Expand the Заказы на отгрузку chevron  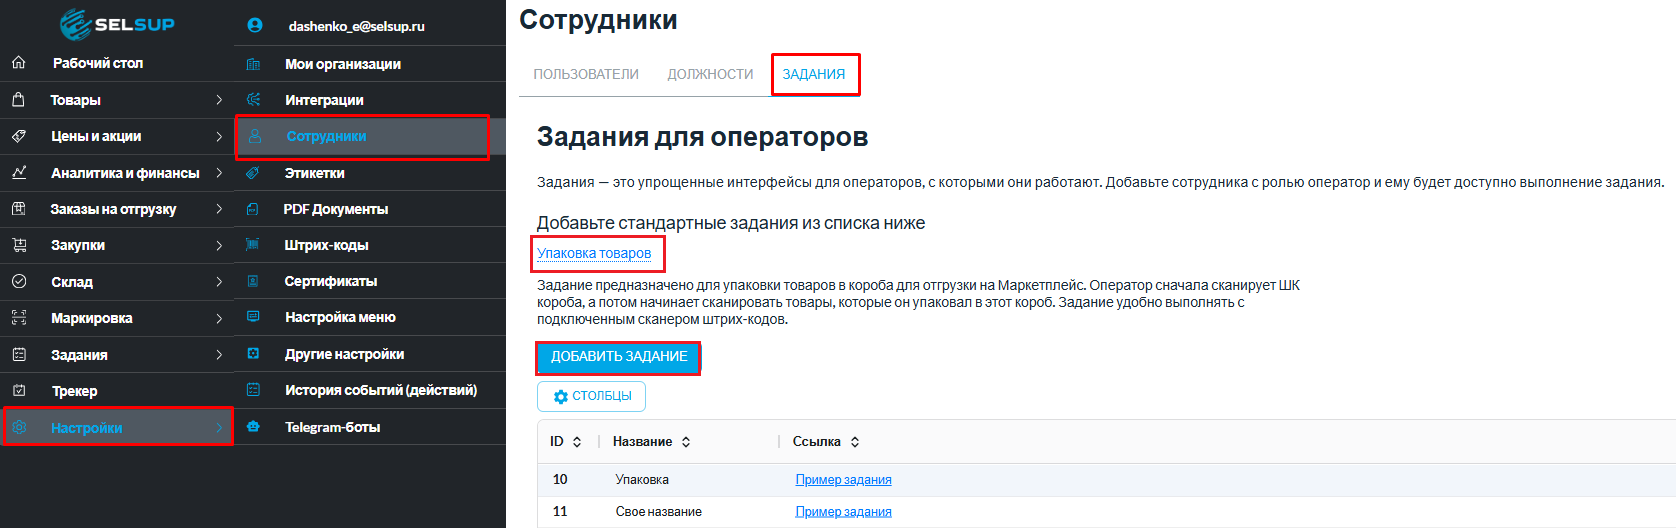tap(219, 209)
